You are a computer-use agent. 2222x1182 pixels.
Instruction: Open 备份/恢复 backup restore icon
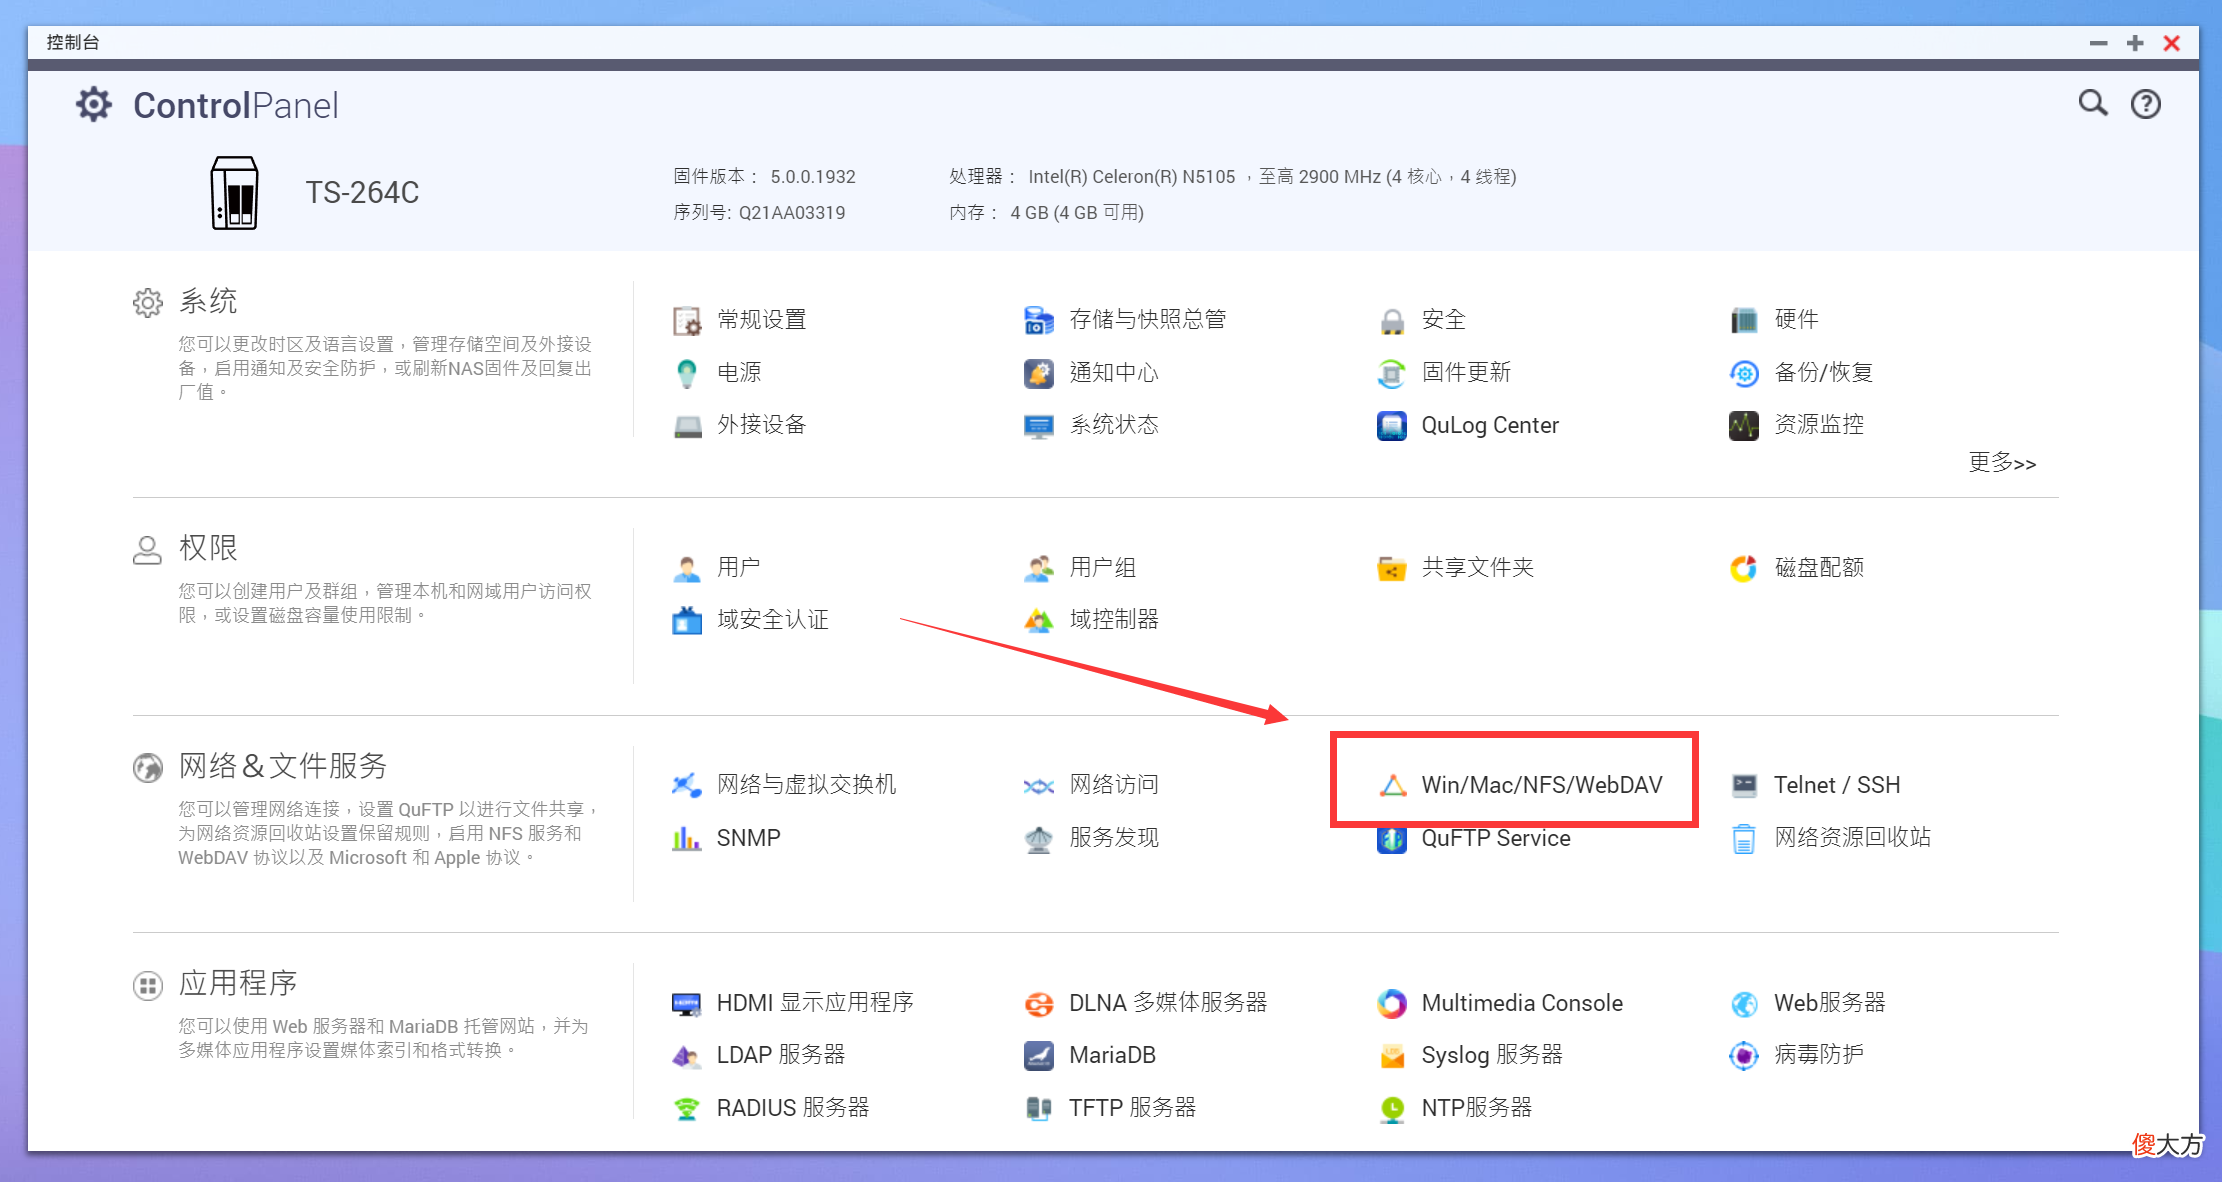tap(1744, 373)
